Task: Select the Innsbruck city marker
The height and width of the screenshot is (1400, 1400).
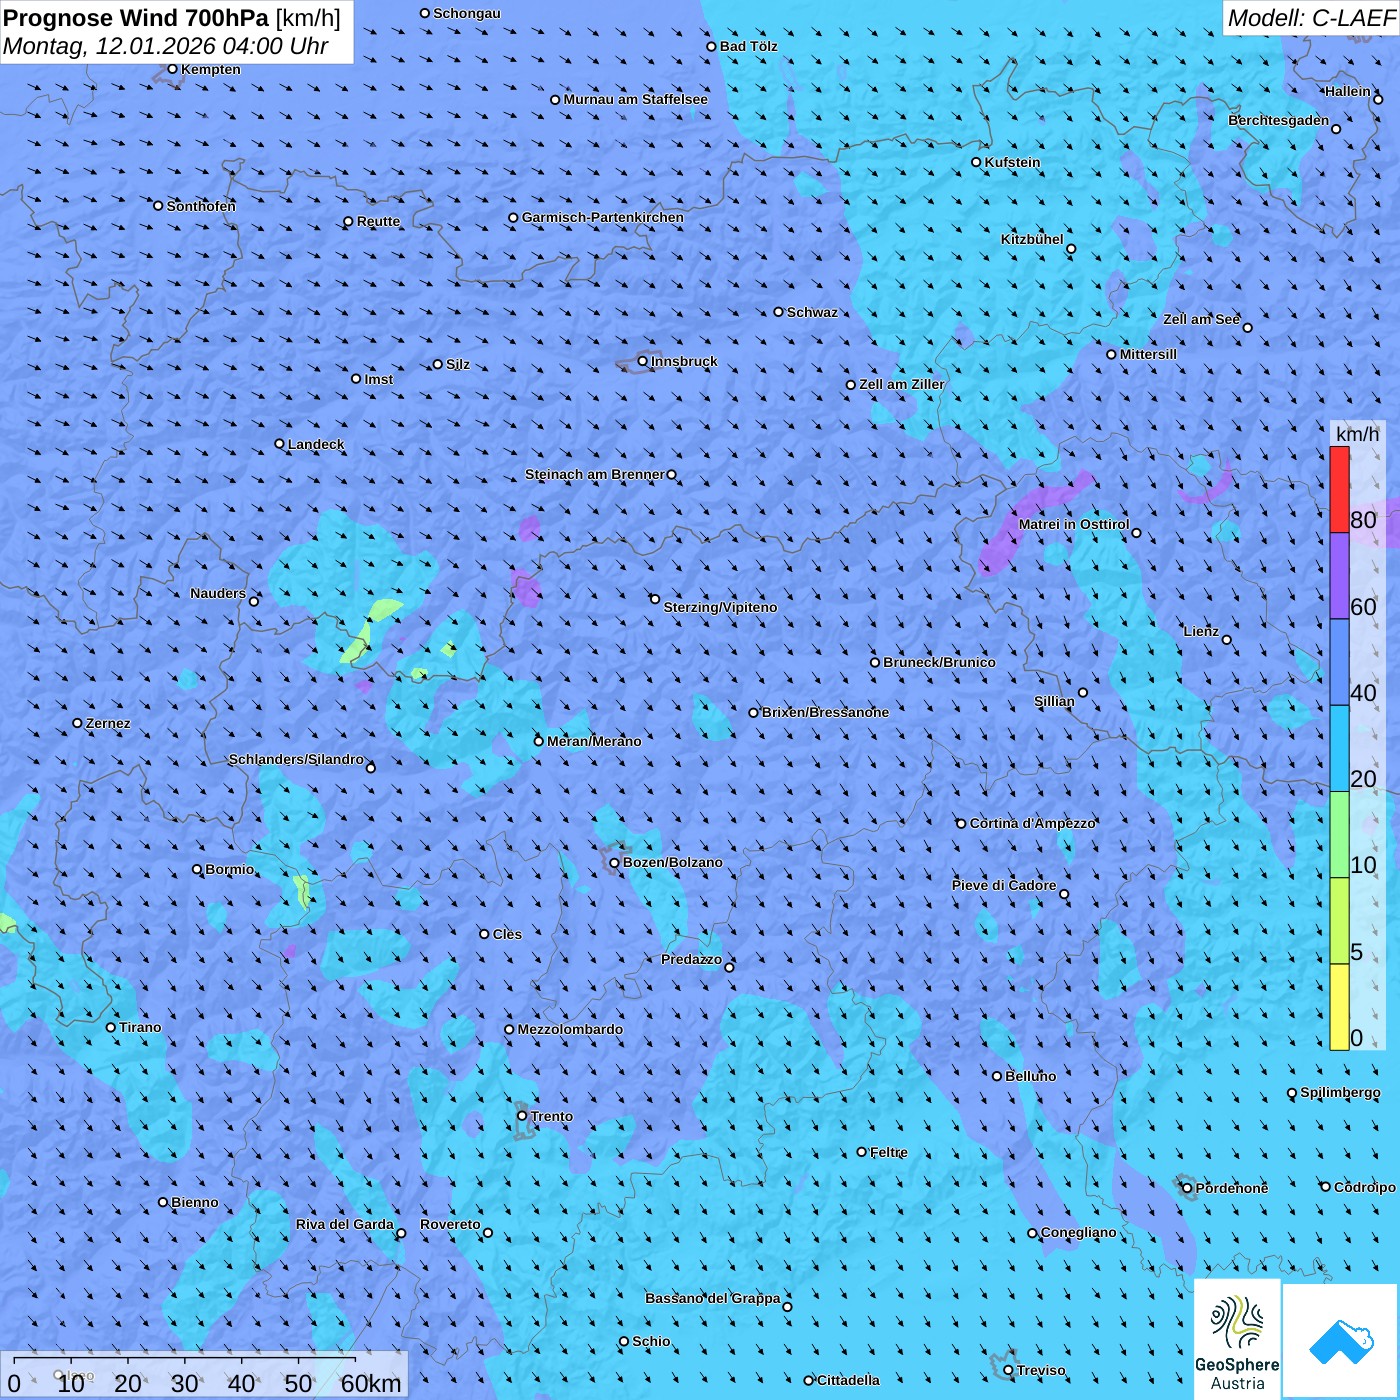Action: (x=643, y=361)
